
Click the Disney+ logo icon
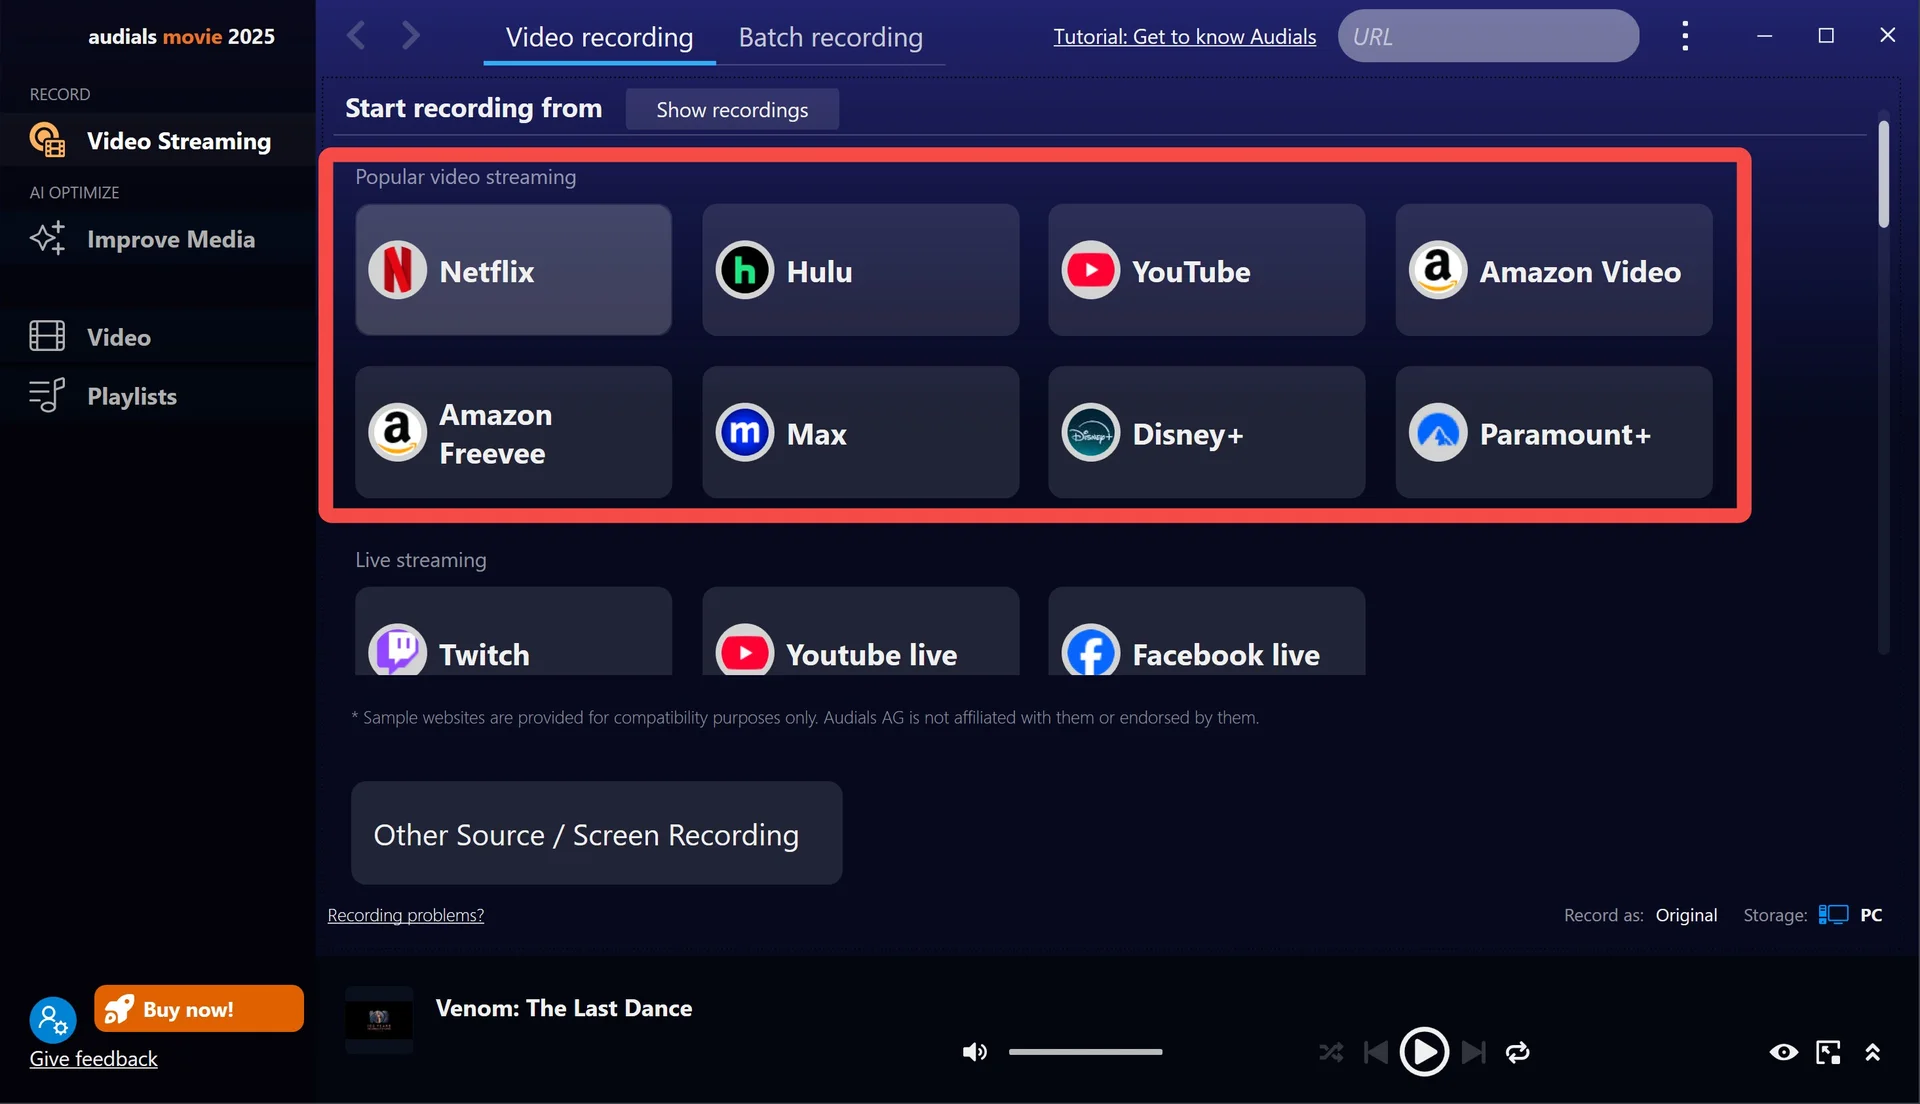coord(1090,432)
